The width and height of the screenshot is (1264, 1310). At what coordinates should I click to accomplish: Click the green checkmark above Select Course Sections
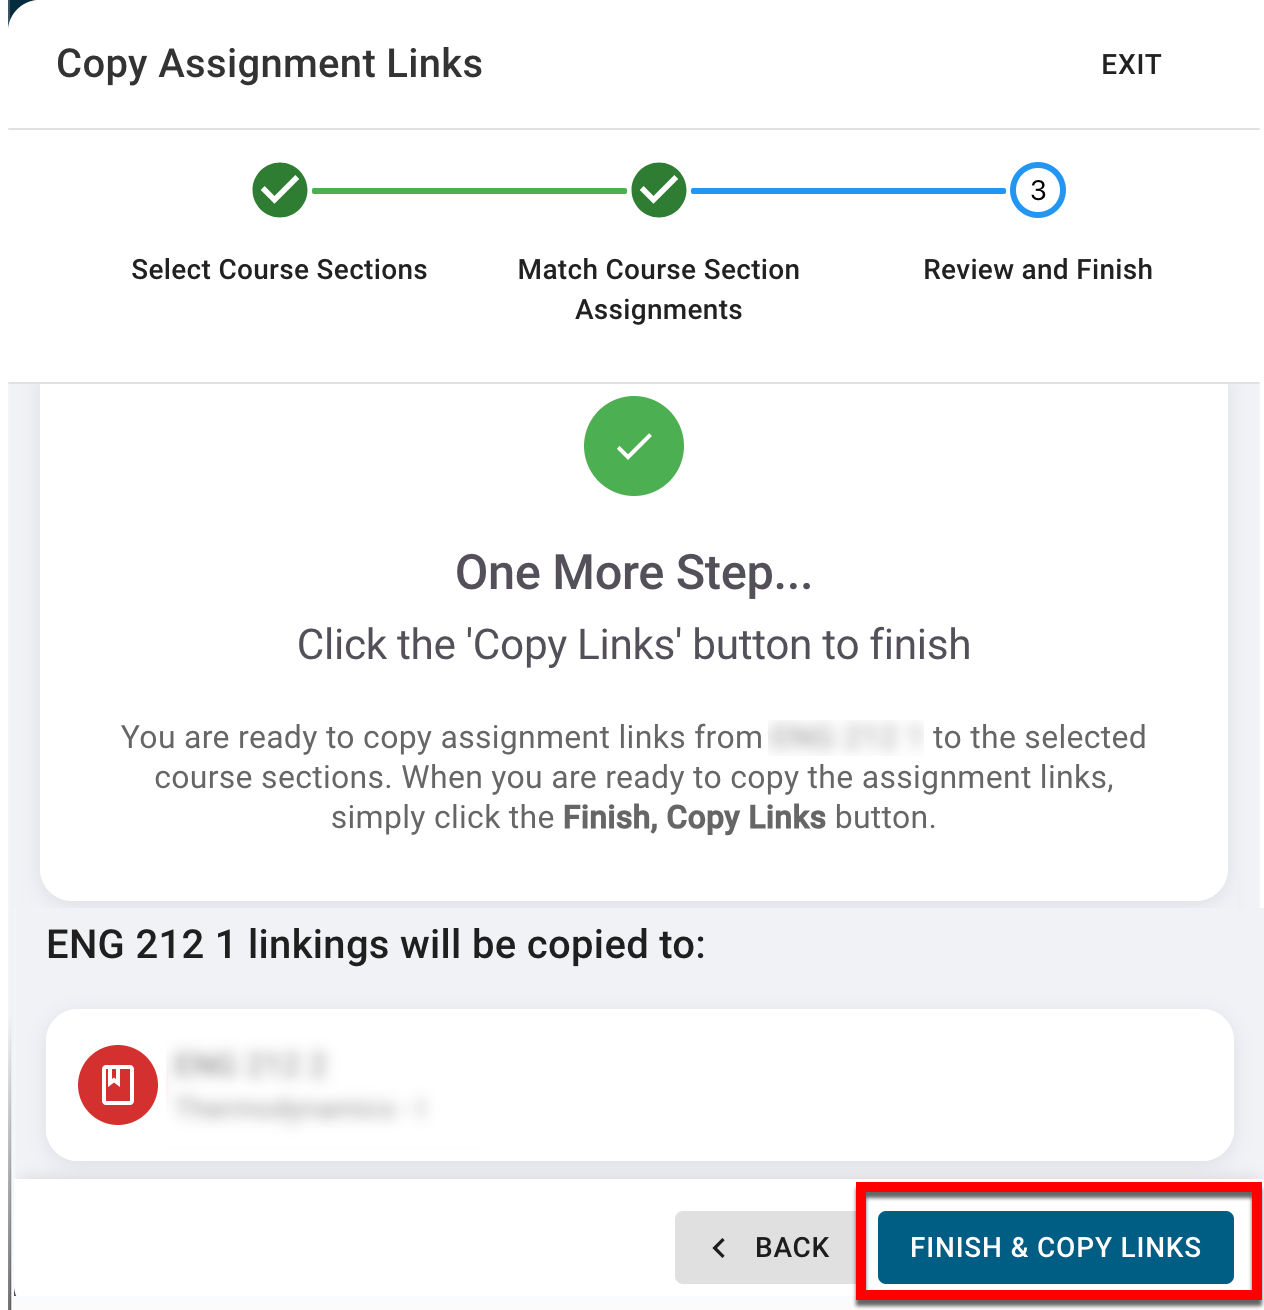tap(280, 190)
